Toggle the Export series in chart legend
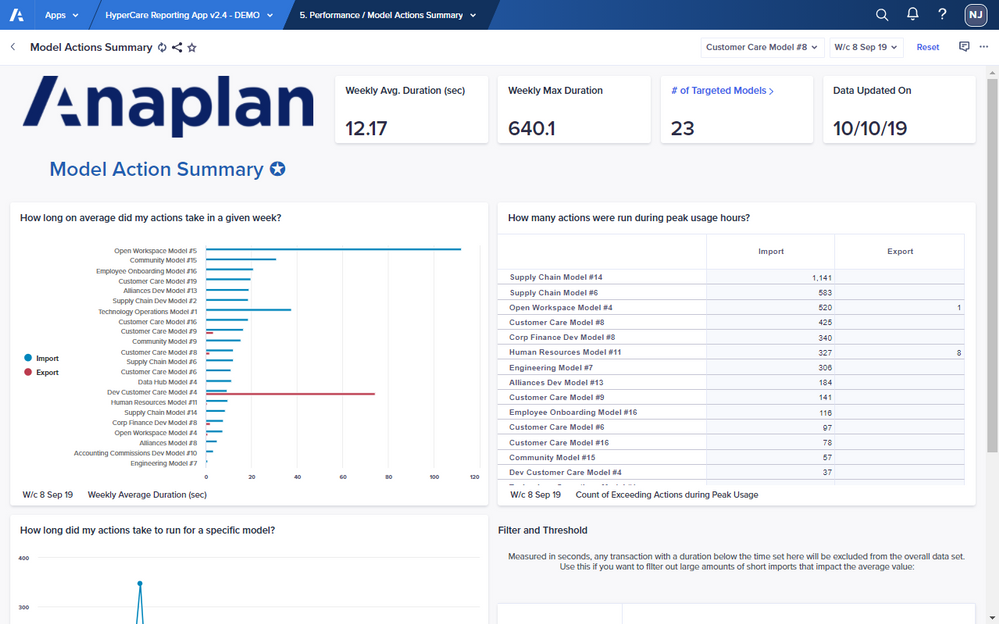The width and height of the screenshot is (999, 624). (x=46, y=372)
